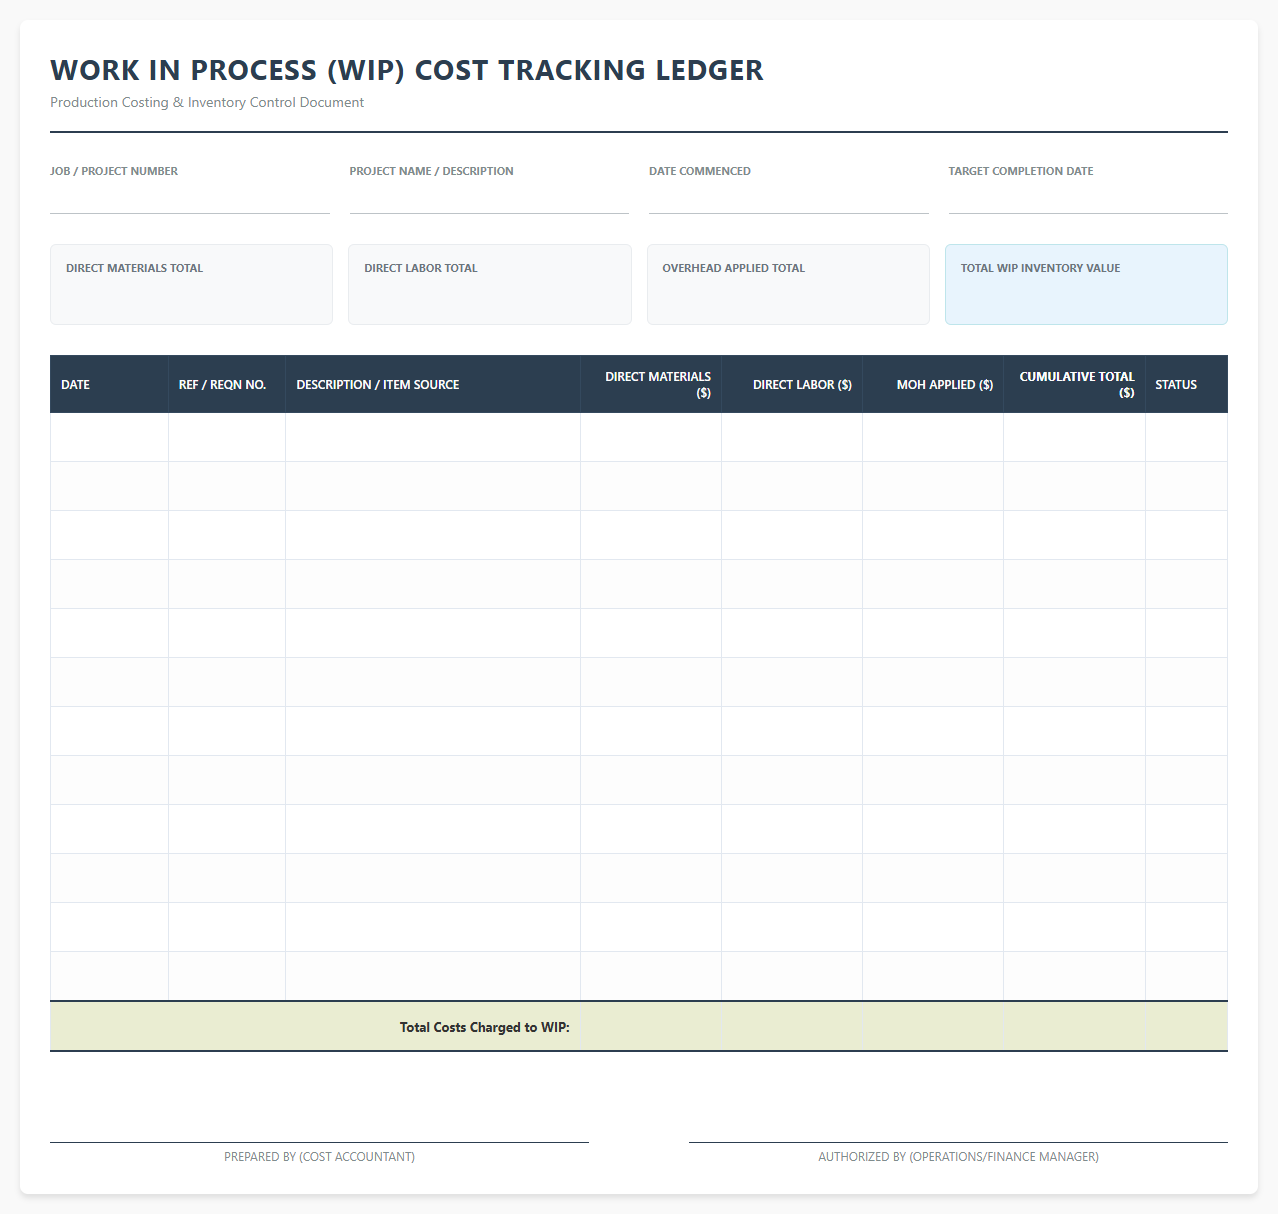
Task: Click the Prepared By signature line
Action: click(319, 1142)
